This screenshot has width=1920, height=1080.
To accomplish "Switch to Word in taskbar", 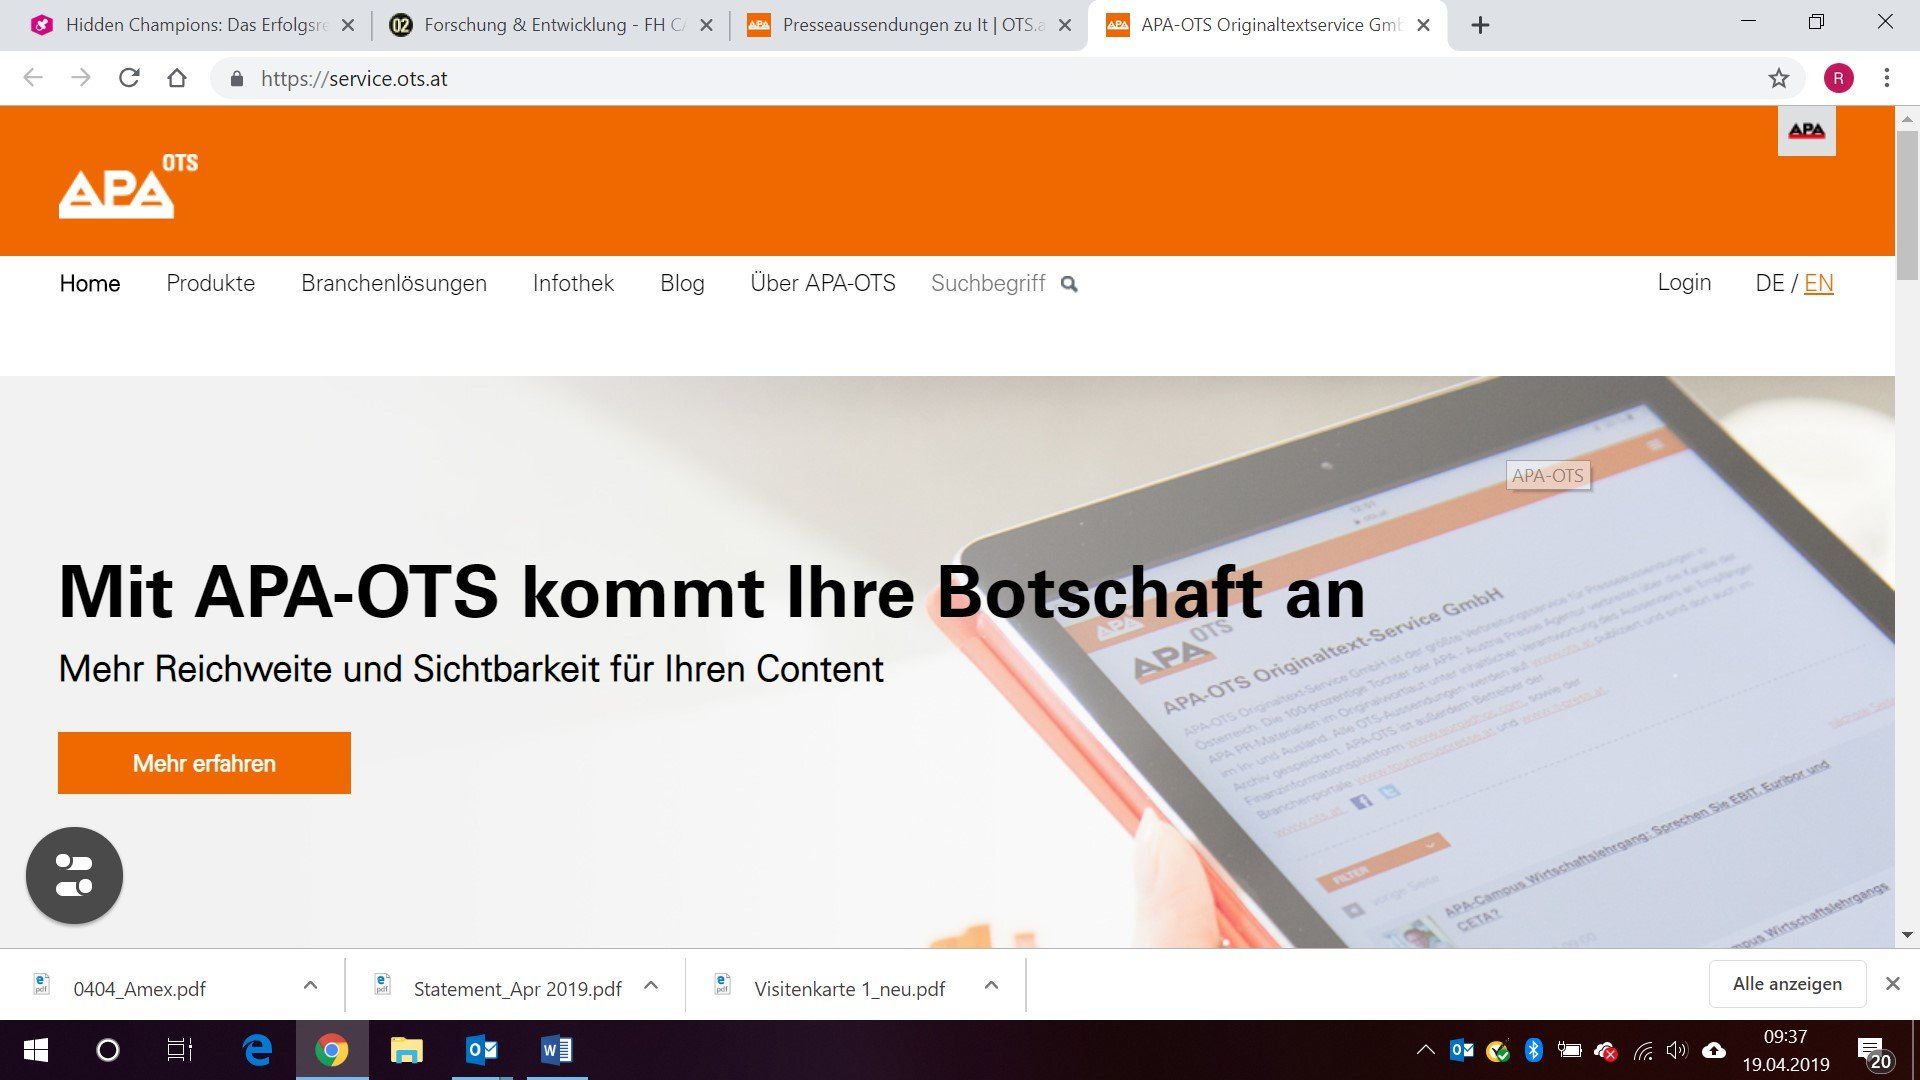I will (556, 1050).
